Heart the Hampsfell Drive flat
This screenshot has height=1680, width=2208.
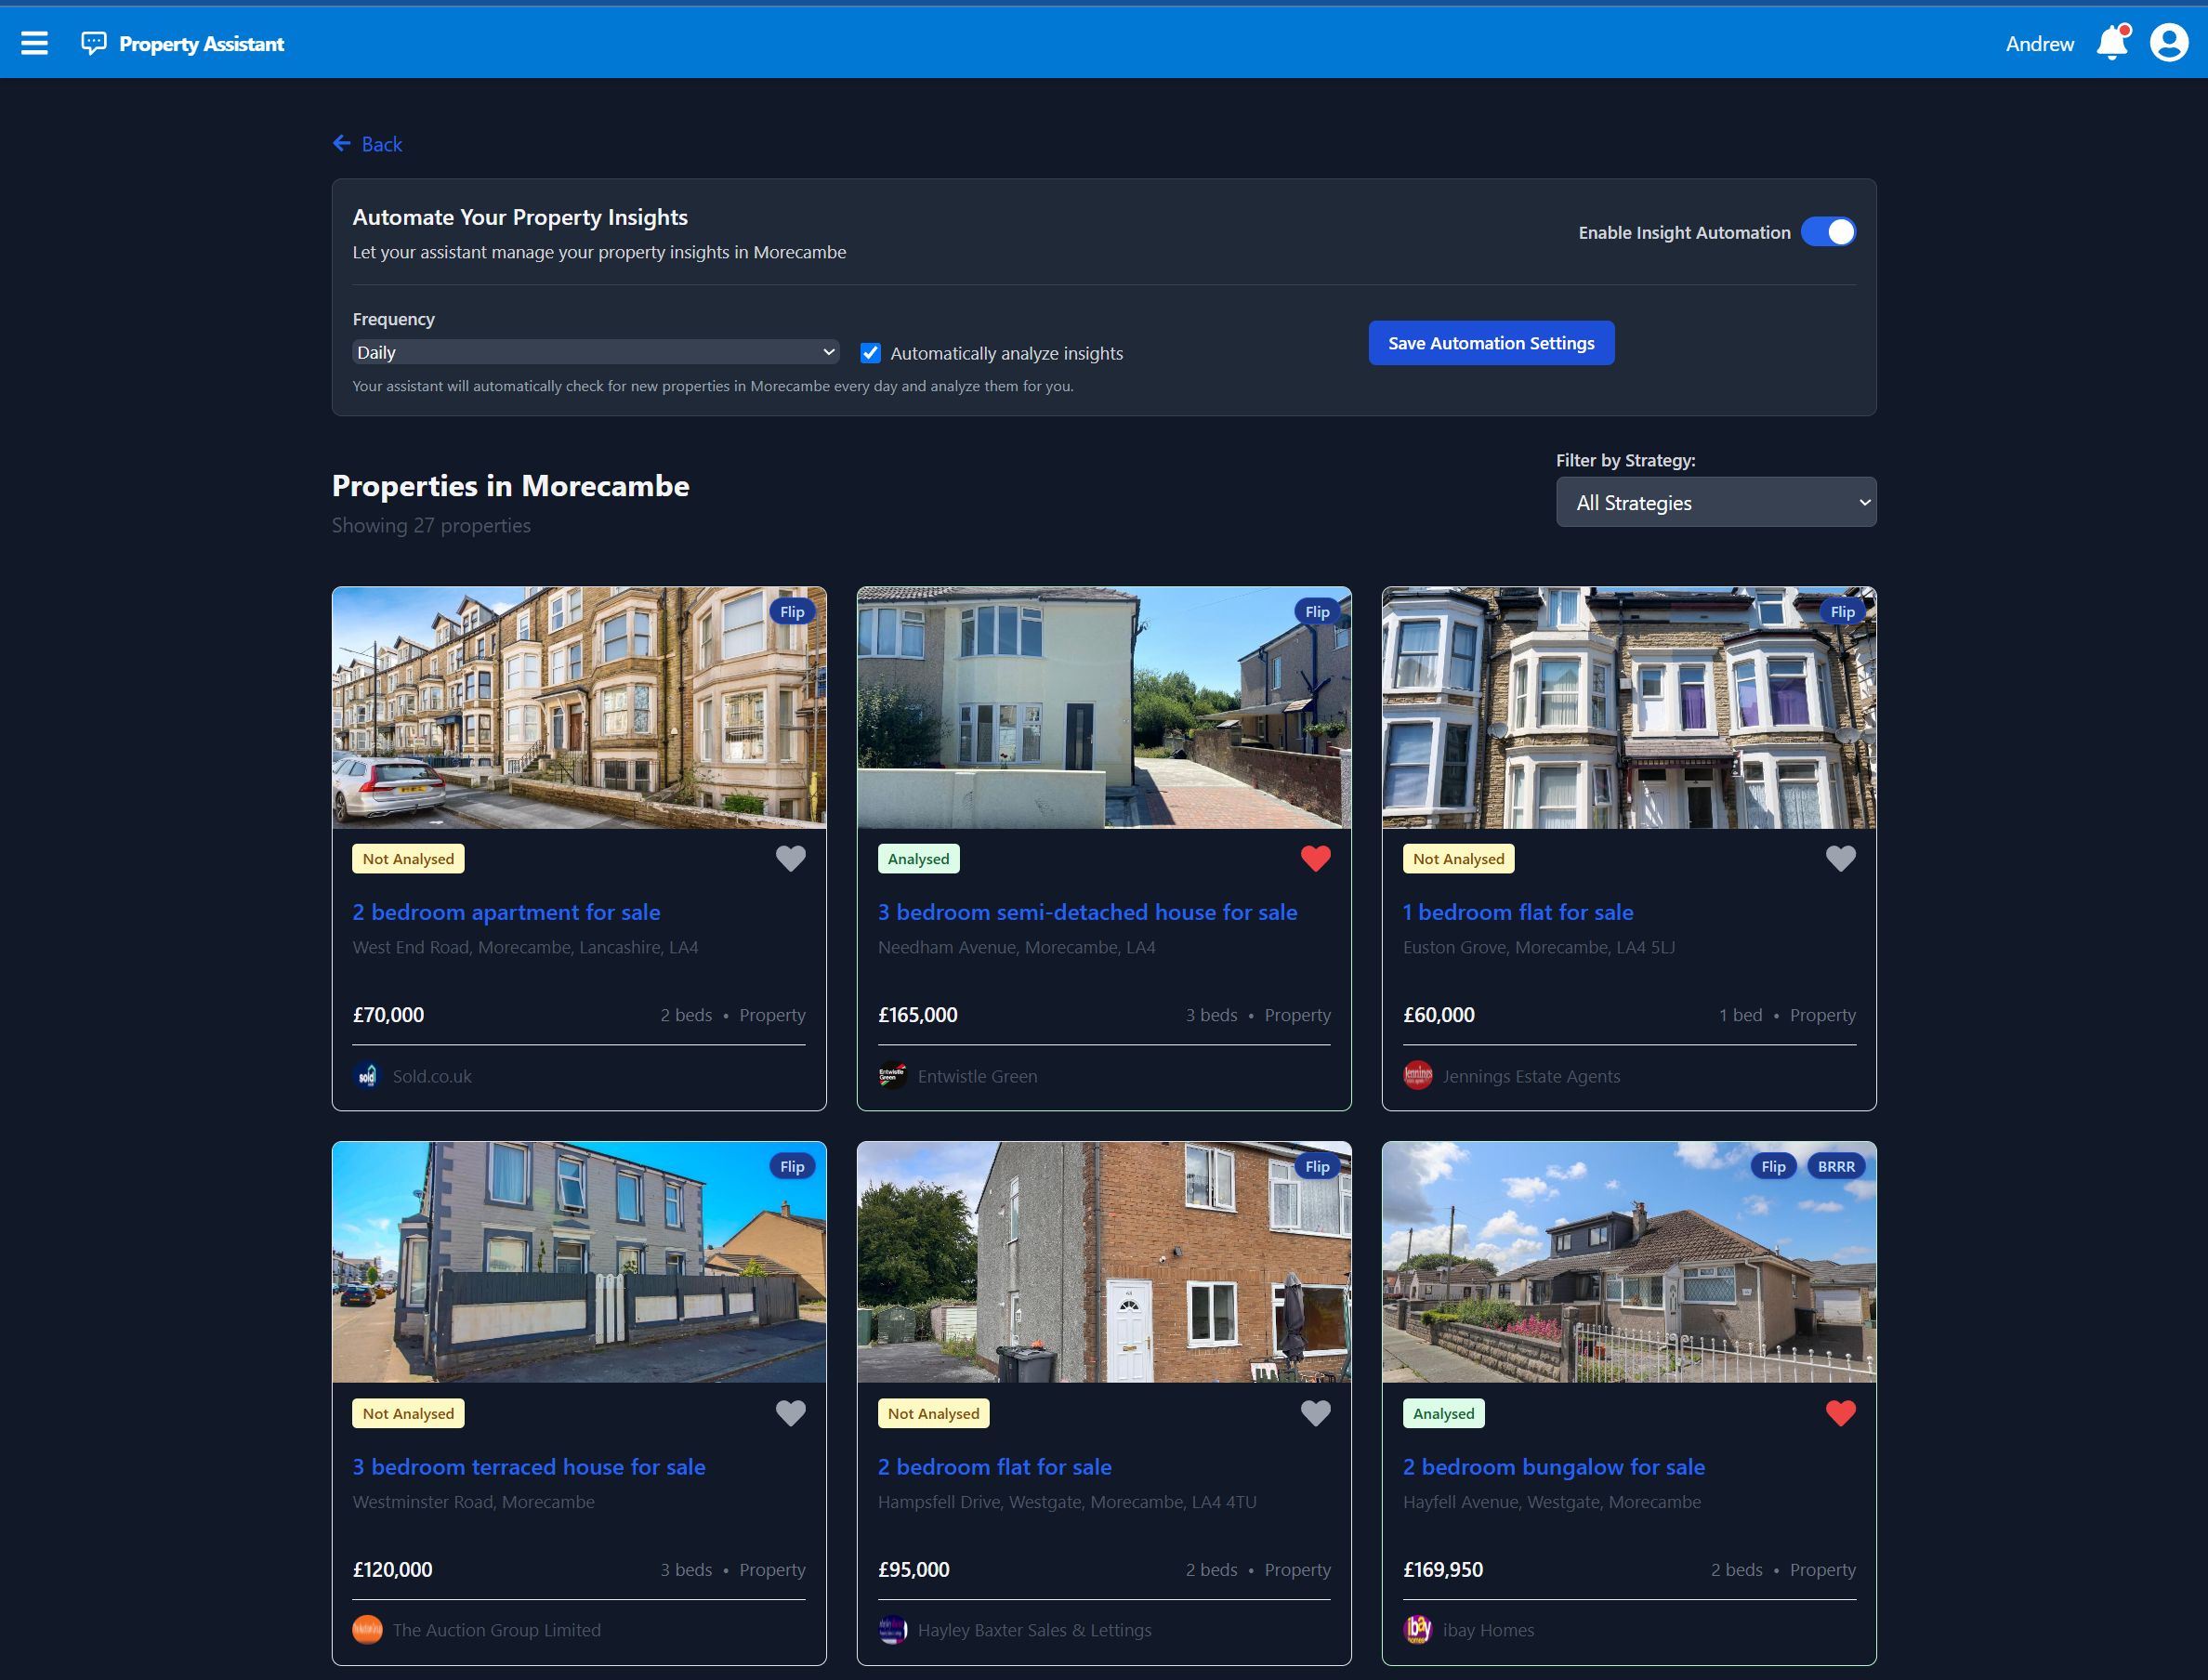pyautogui.click(x=1315, y=1413)
